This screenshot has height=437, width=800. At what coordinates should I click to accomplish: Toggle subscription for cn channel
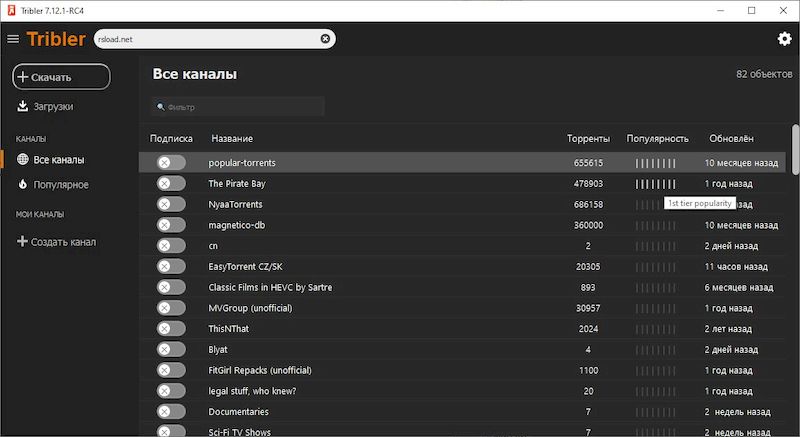[171, 246]
